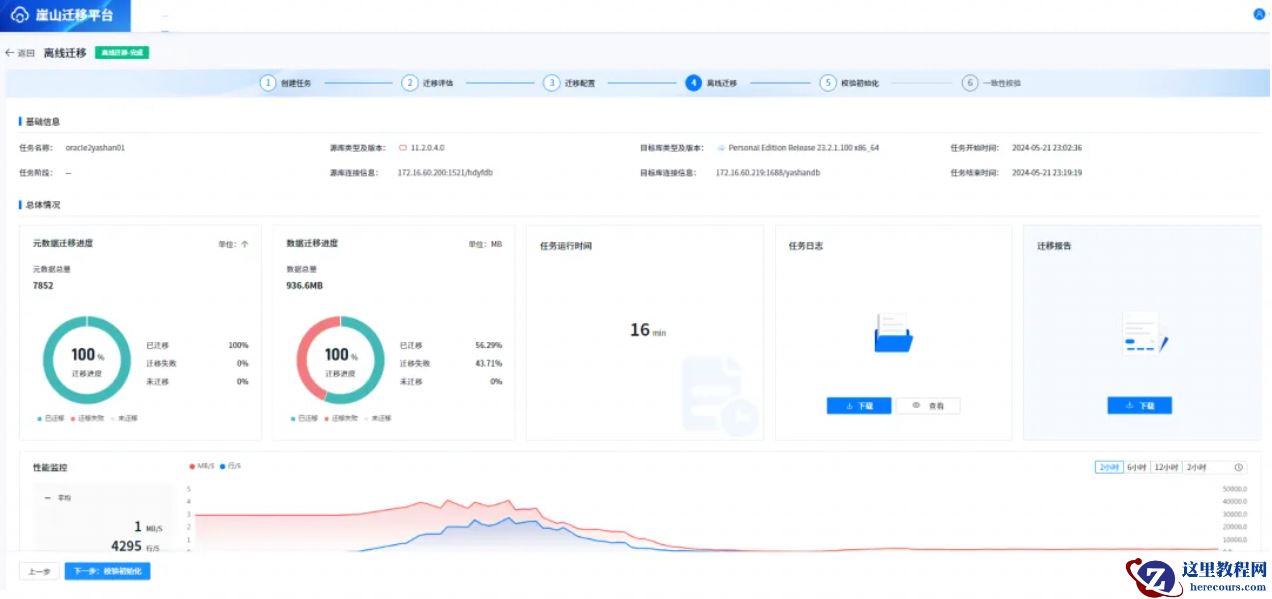Select the 6小时 time range

[x=1136, y=467]
